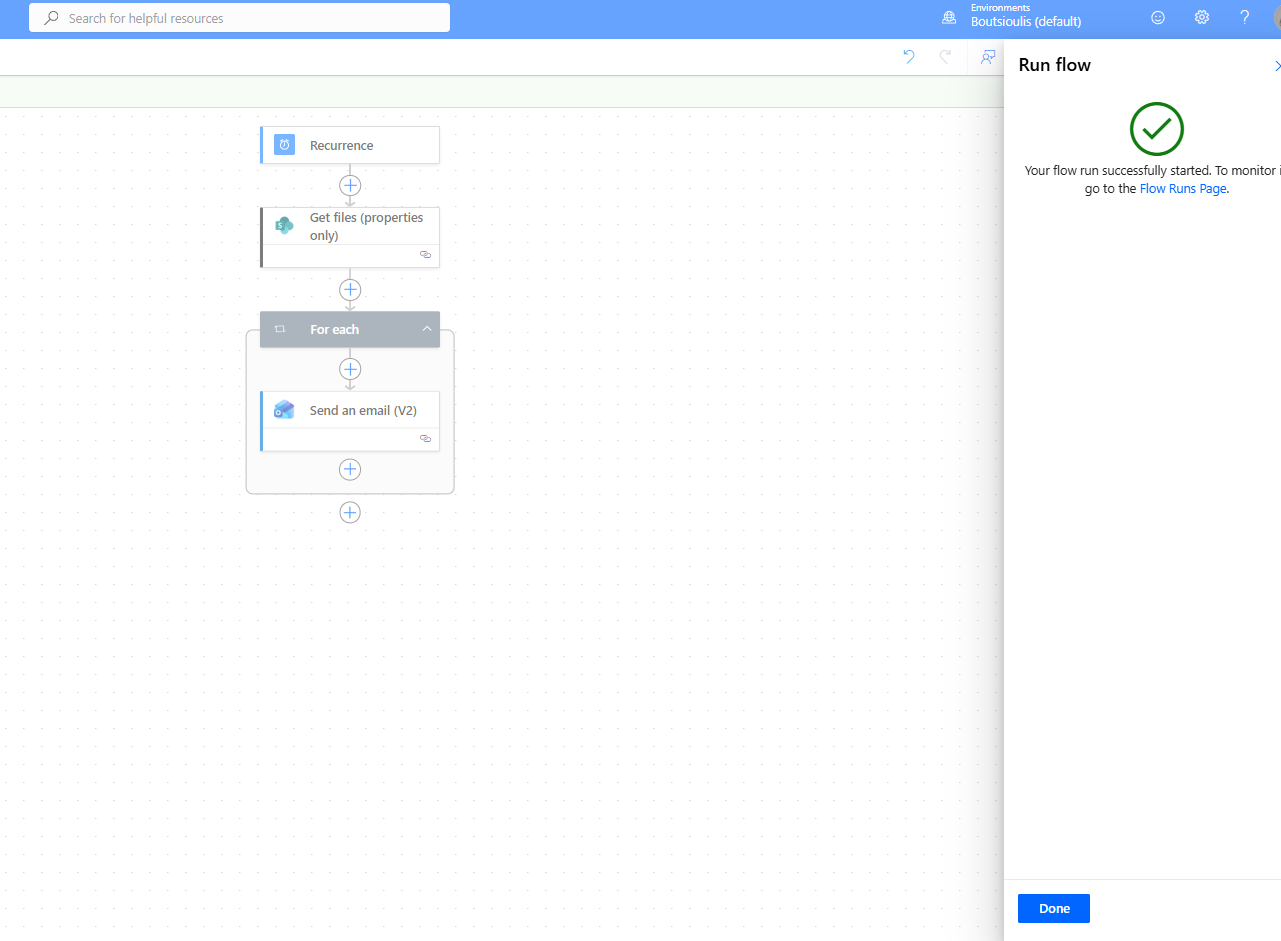Open the Settings gear
The width and height of the screenshot is (1281, 941).
point(1201,18)
